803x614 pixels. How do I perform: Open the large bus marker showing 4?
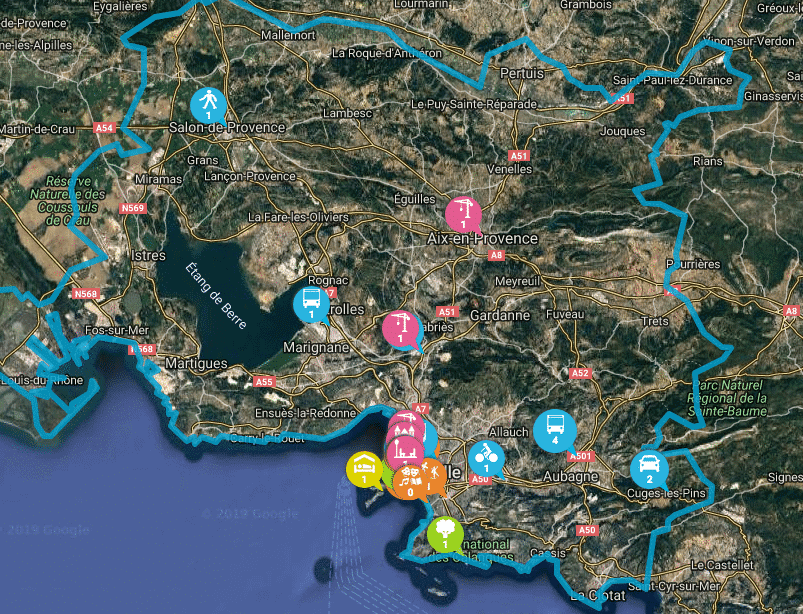pyautogui.click(x=555, y=432)
